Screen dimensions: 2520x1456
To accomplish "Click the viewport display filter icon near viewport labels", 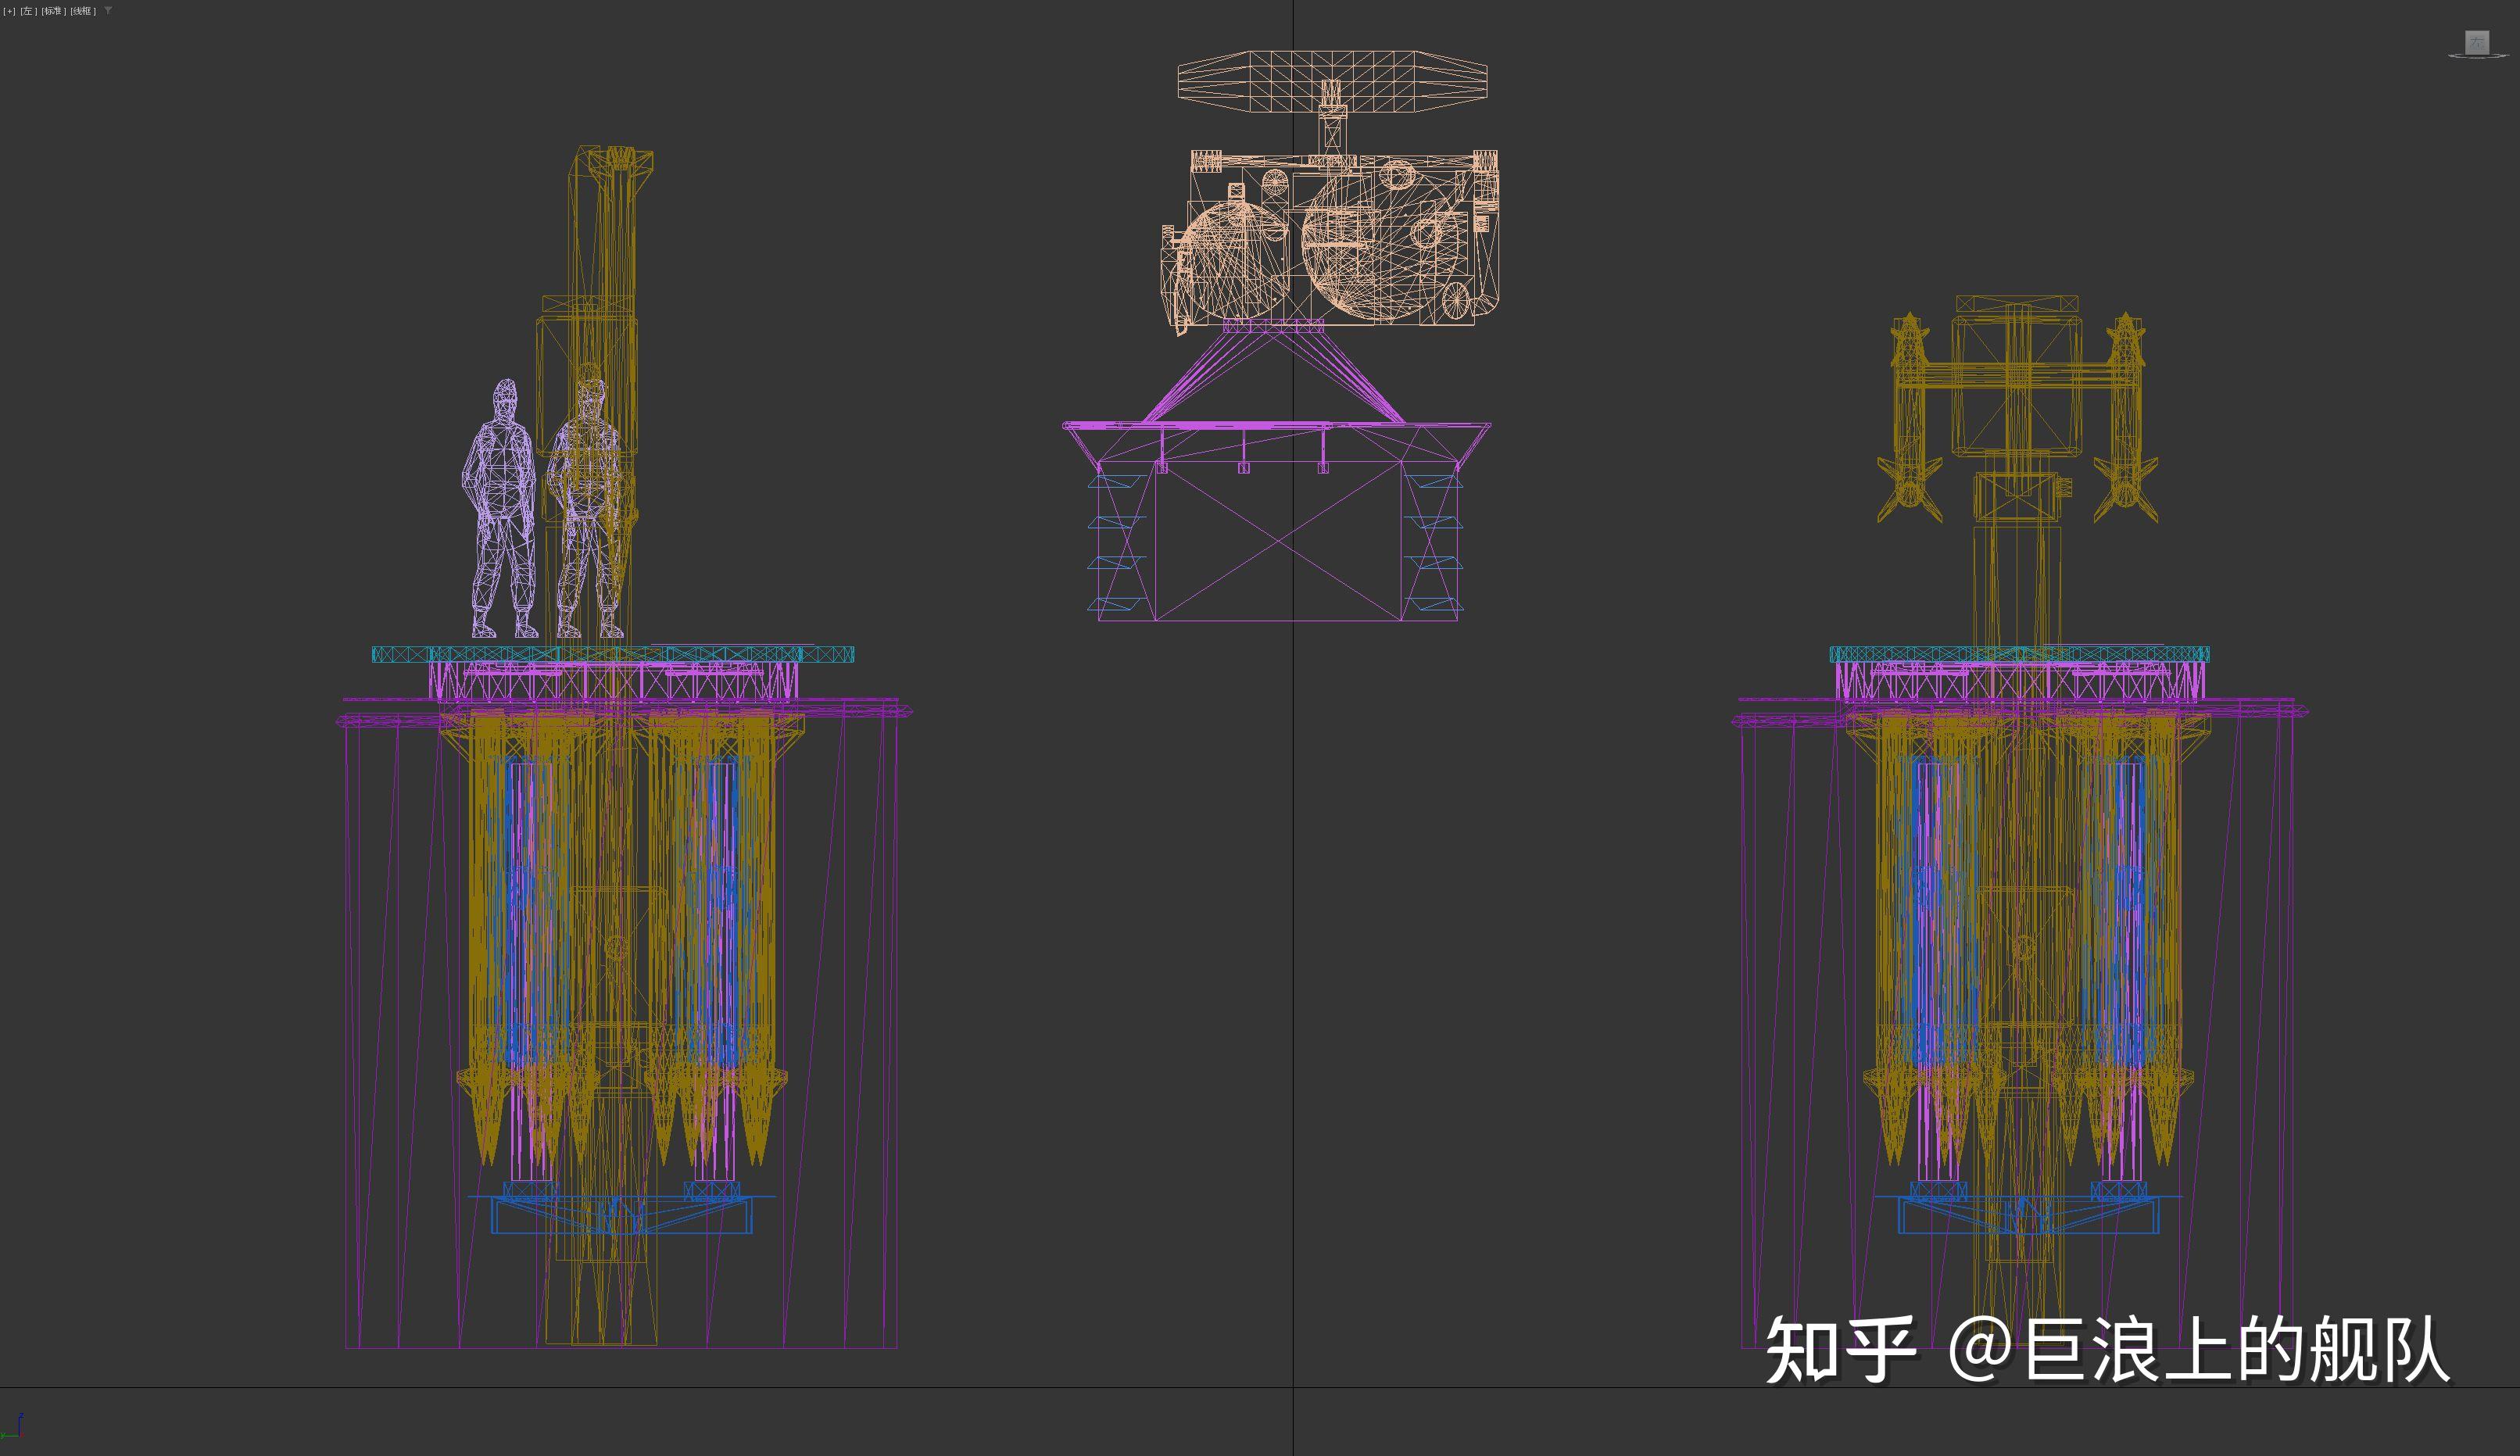I will click(x=108, y=11).
